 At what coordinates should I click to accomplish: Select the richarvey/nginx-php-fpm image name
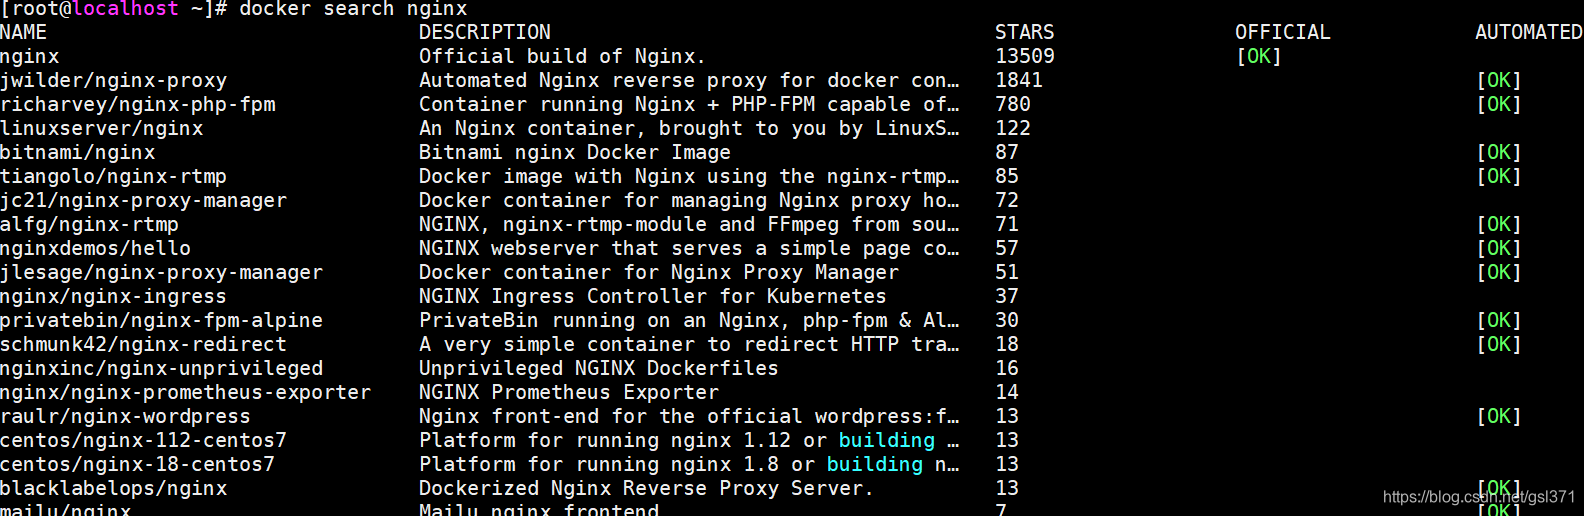click(x=138, y=104)
